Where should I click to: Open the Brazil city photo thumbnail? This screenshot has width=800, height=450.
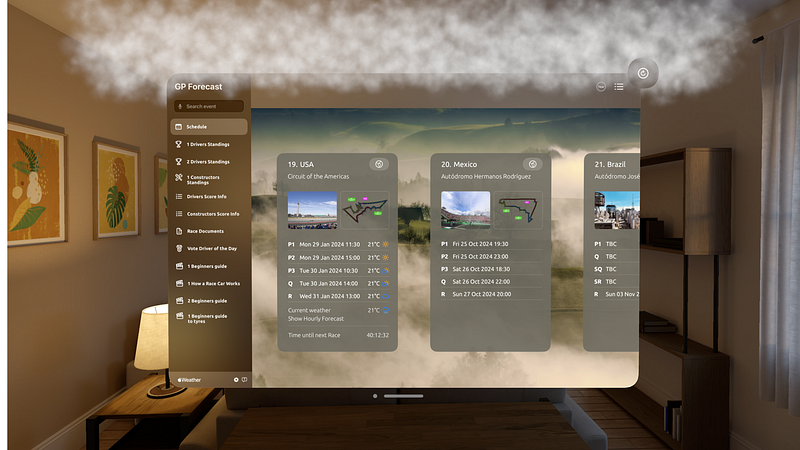pos(617,210)
